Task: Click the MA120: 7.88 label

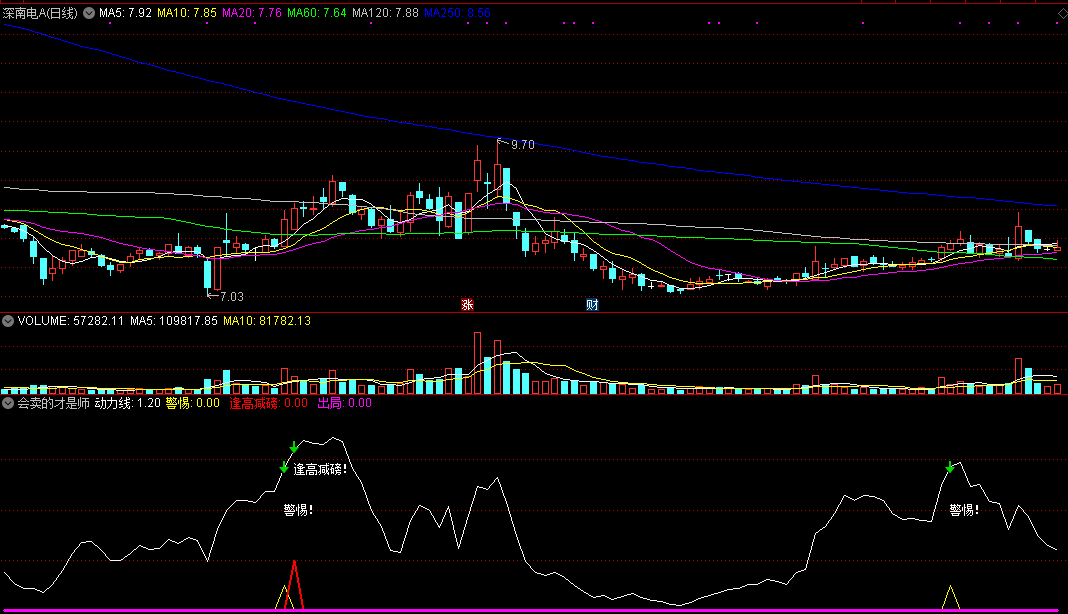Action: (x=385, y=13)
